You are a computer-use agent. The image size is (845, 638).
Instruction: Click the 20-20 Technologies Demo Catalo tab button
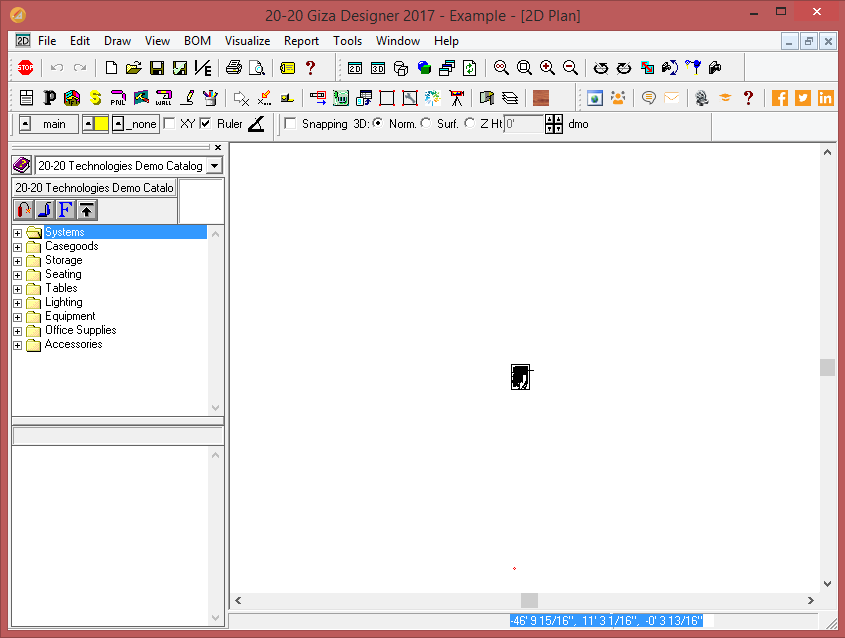[x=94, y=188]
